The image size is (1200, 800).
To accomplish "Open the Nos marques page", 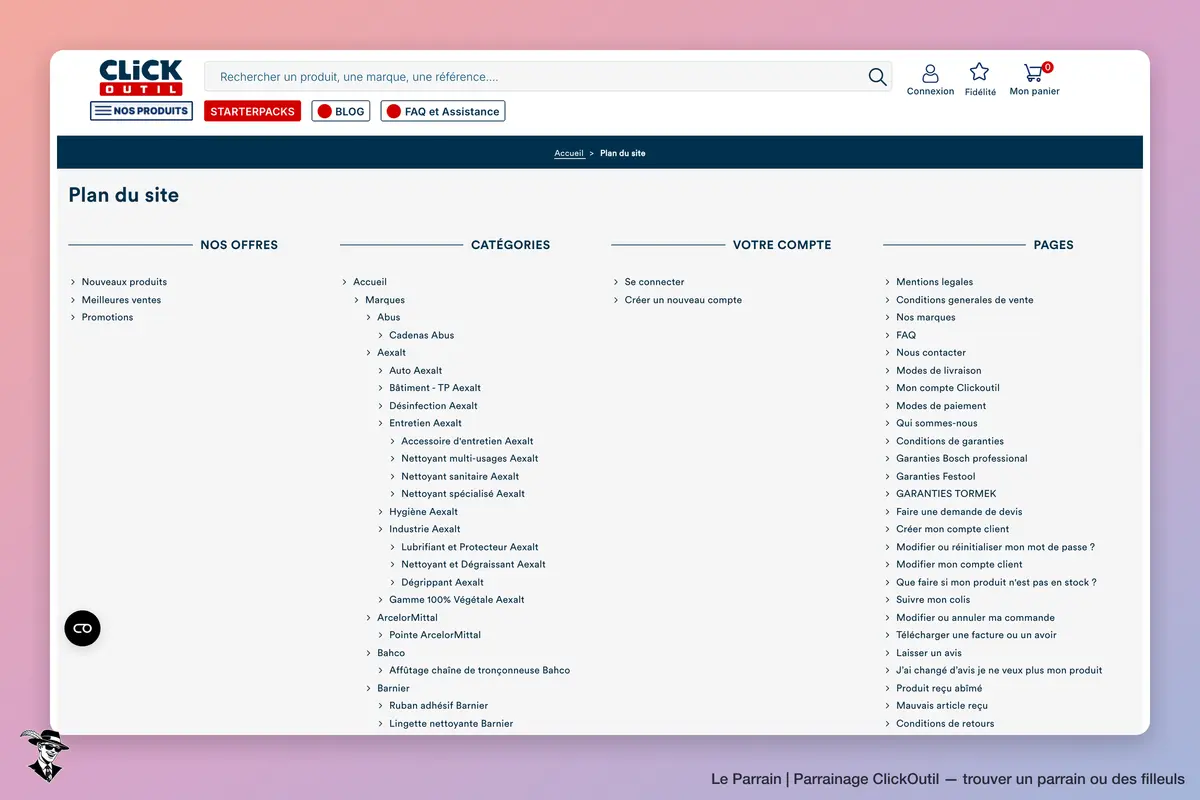I will click(926, 317).
